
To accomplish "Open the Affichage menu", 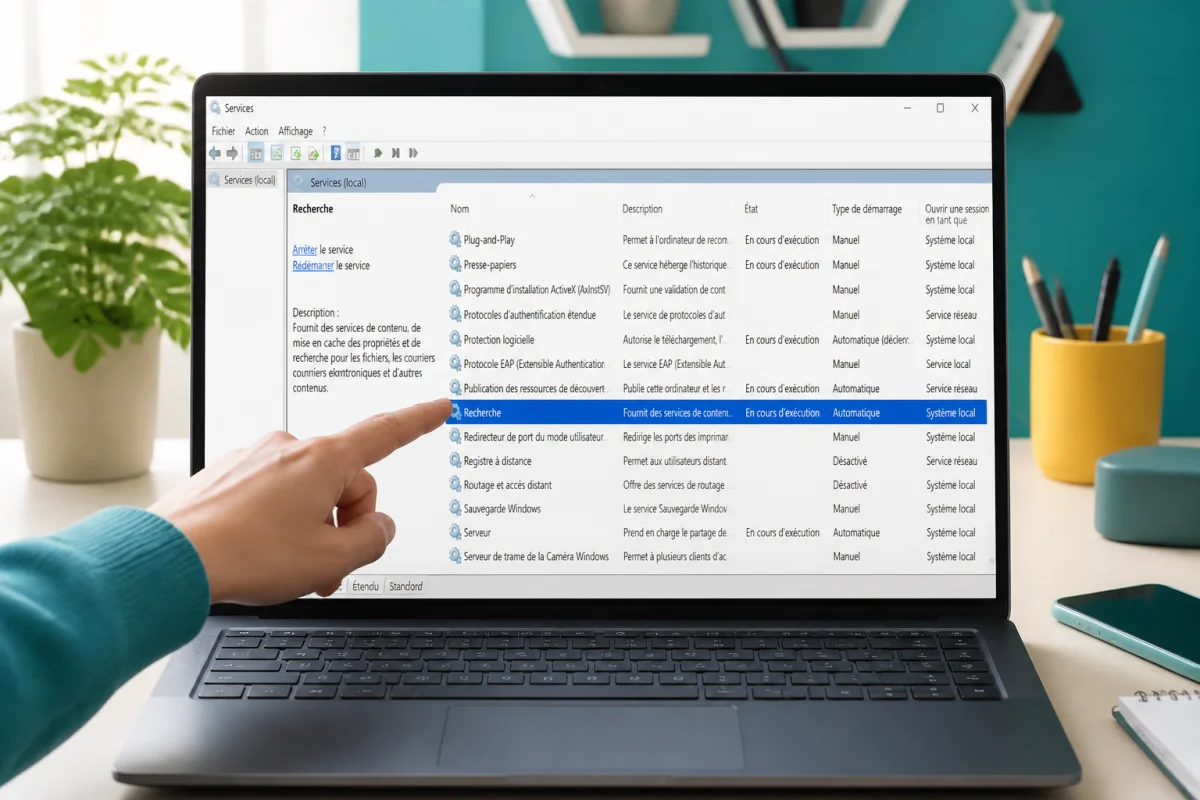I will (295, 131).
